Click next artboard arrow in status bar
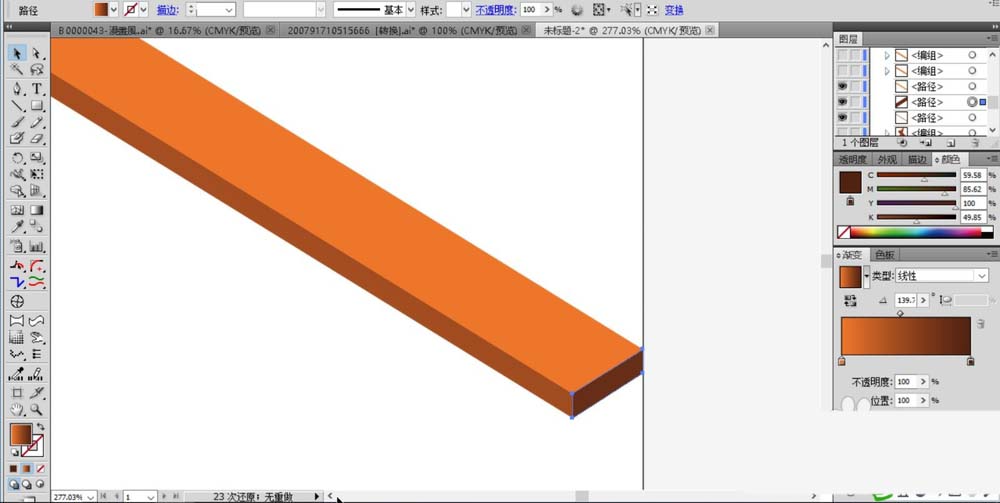The image size is (1000, 503). (x=165, y=496)
